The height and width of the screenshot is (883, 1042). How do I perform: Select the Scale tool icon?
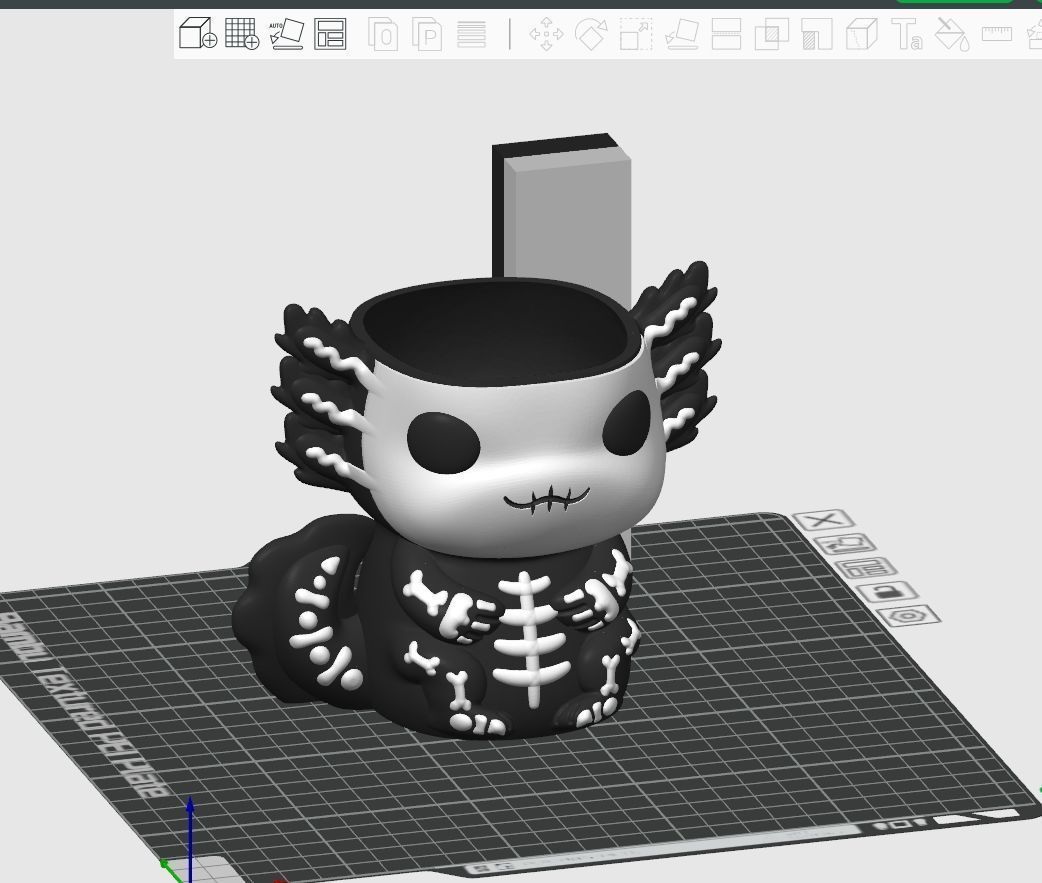[x=636, y=34]
